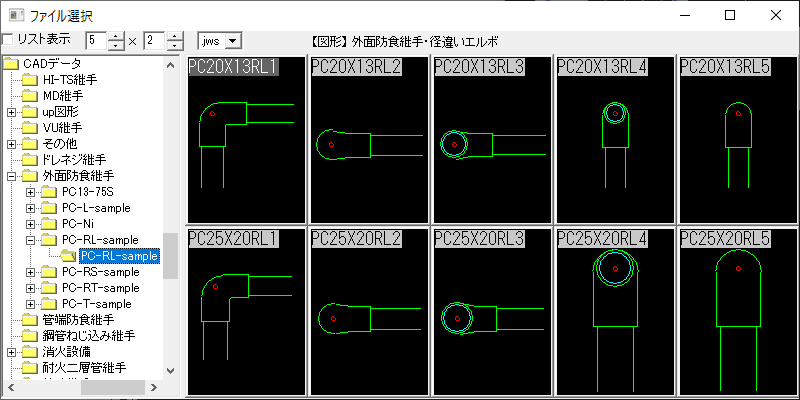Open the PC-RT-sample folder in tree
The image size is (800, 400).
click(x=100, y=288)
